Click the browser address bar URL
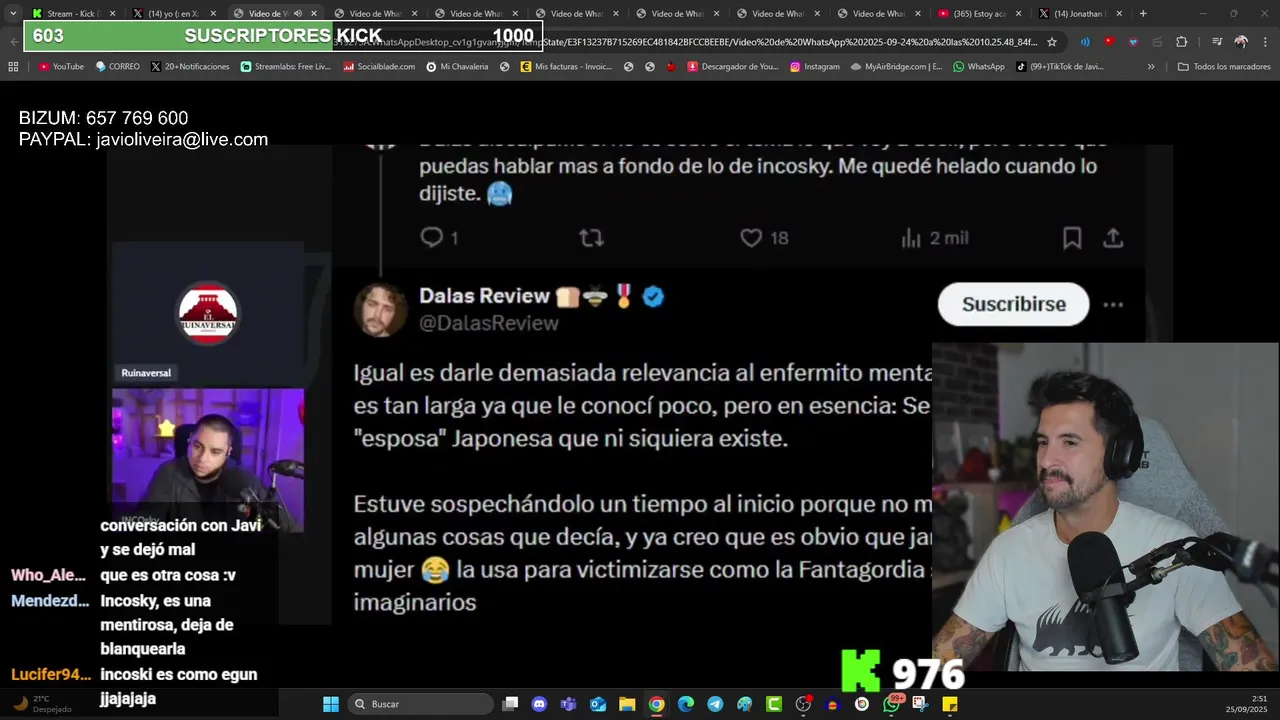 [686, 42]
